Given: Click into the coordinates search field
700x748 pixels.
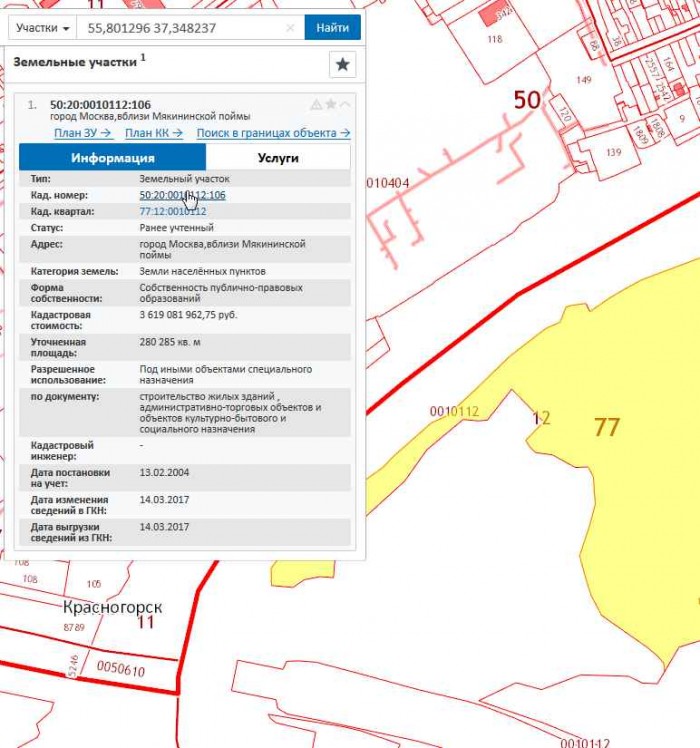Looking at the screenshot, I should pyautogui.click(x=180, y=28).
